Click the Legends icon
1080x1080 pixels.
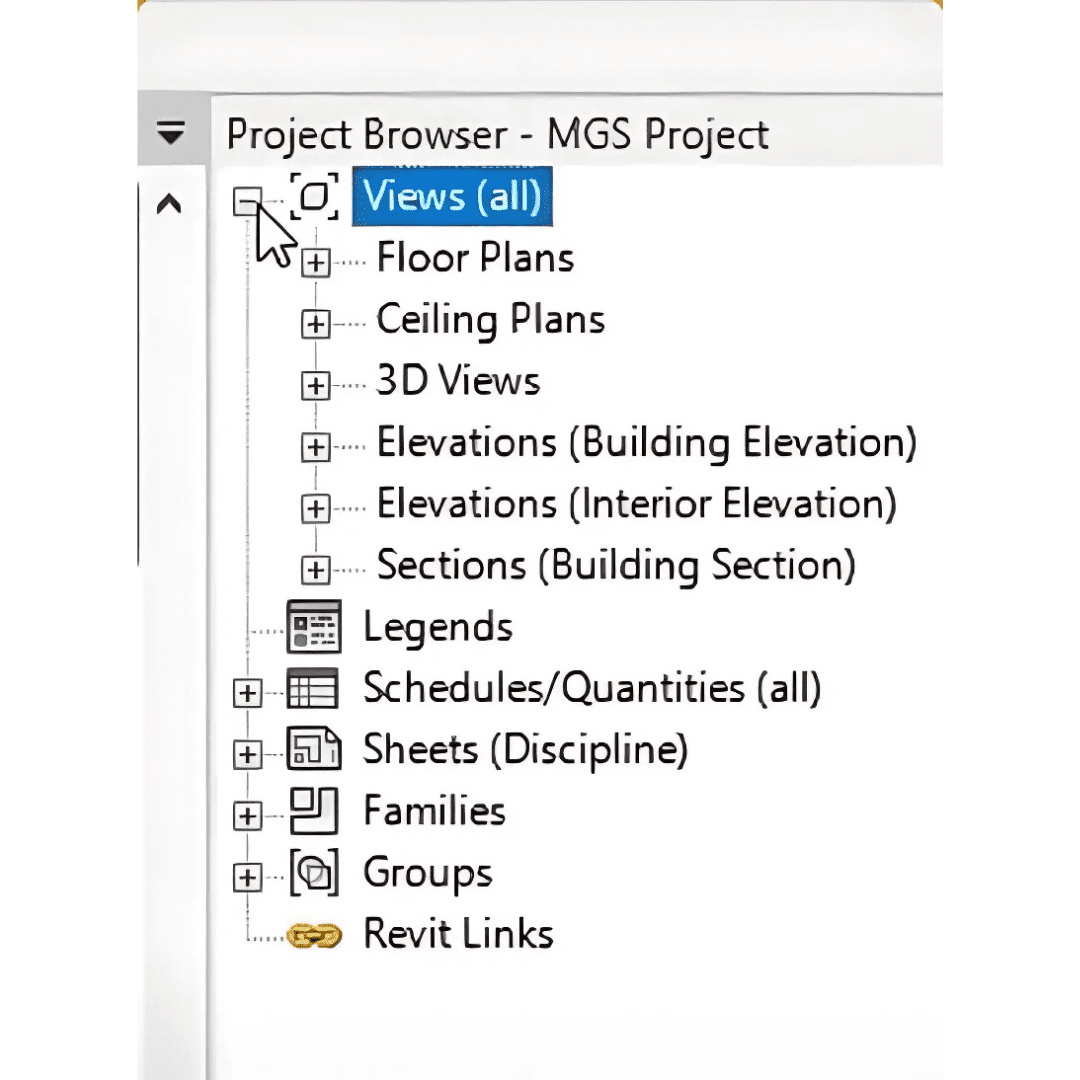coord(314,627)
